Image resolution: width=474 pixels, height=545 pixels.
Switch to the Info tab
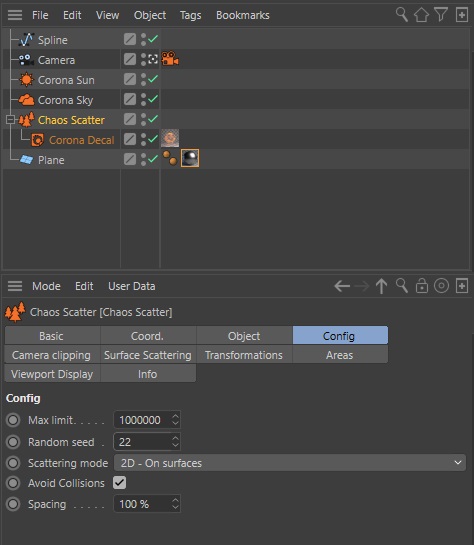click(148, 374)
